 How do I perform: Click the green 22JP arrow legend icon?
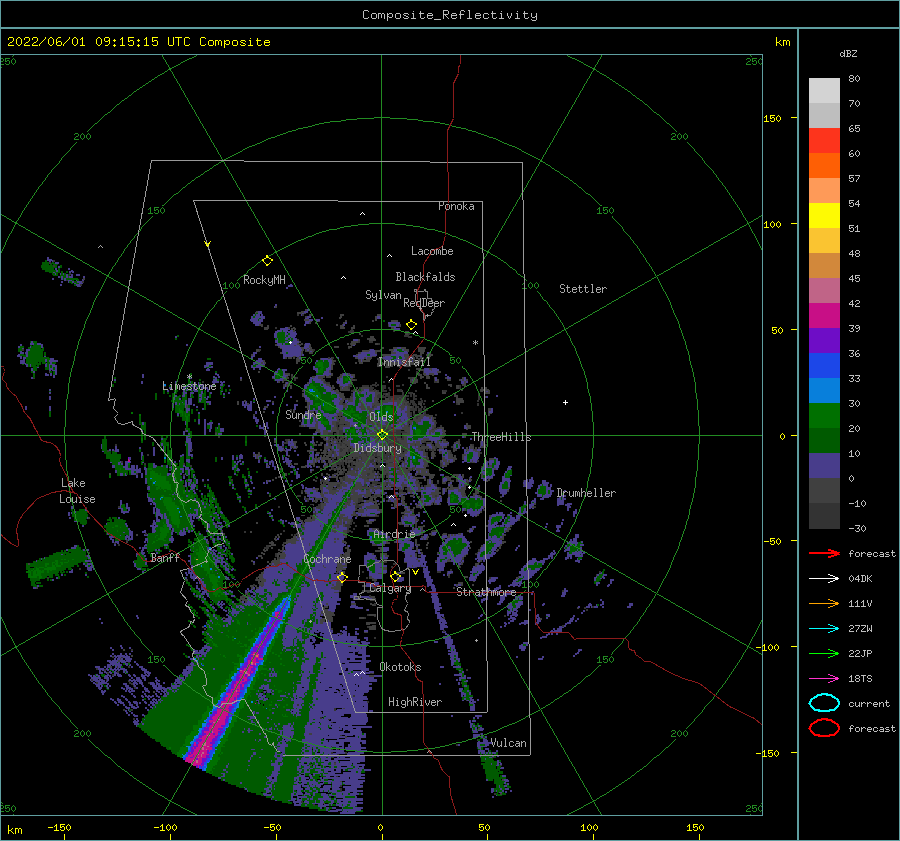click(x=824, y=653)
